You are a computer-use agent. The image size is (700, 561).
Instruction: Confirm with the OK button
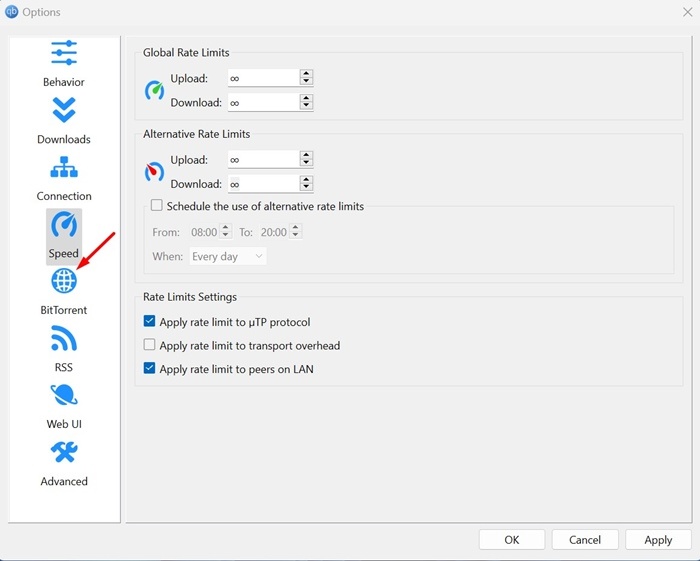pos(512,540)
